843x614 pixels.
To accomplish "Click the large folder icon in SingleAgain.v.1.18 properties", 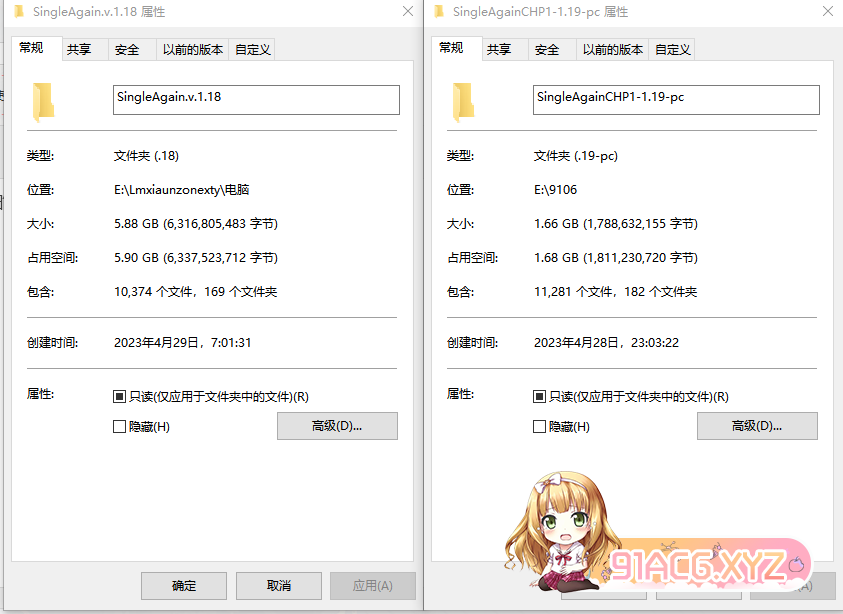I will [x=43, y=101].
